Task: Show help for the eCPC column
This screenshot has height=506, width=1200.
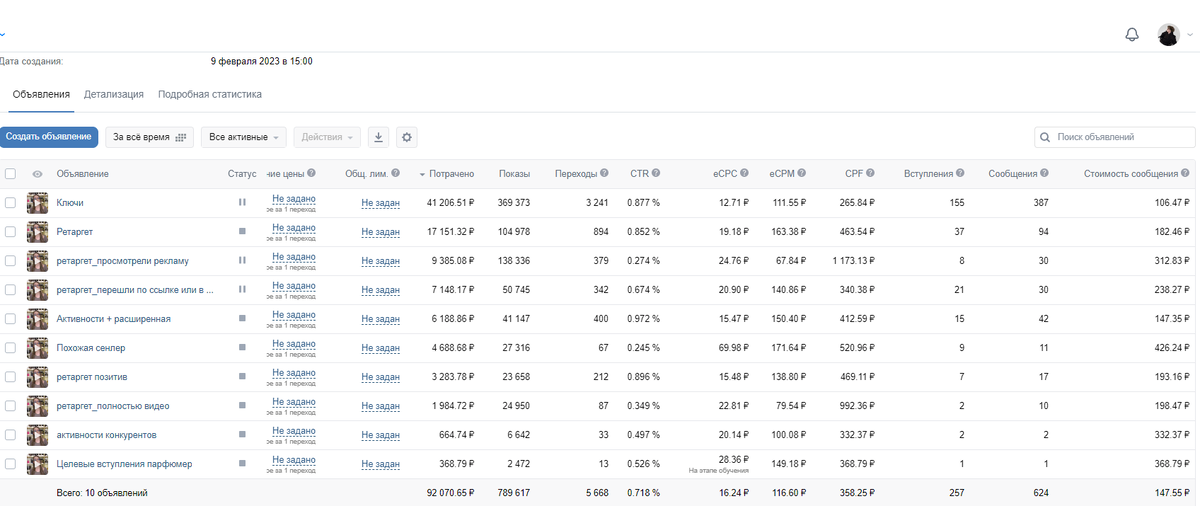Action: (x=744, y=174)
